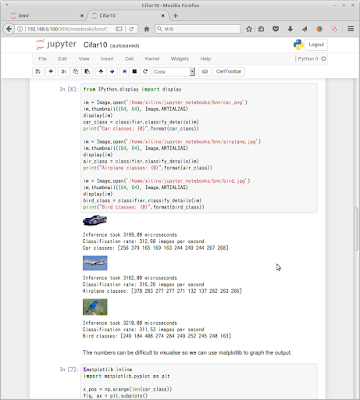The image size is (360, 400).
Task: Move the selected cell down
Action: [x=112, y=72]
